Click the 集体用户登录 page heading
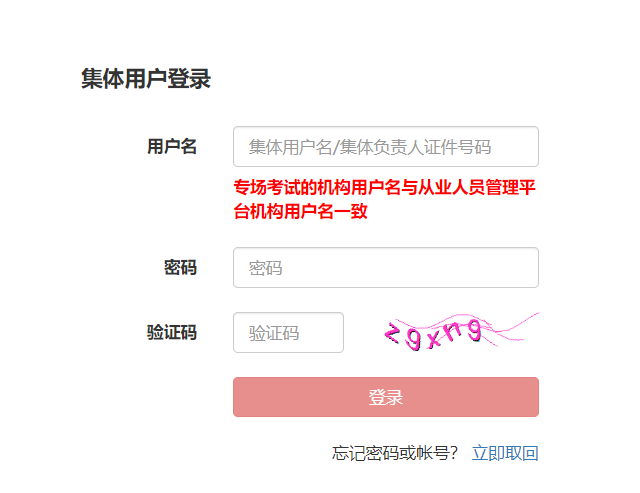 click(146, 79)
